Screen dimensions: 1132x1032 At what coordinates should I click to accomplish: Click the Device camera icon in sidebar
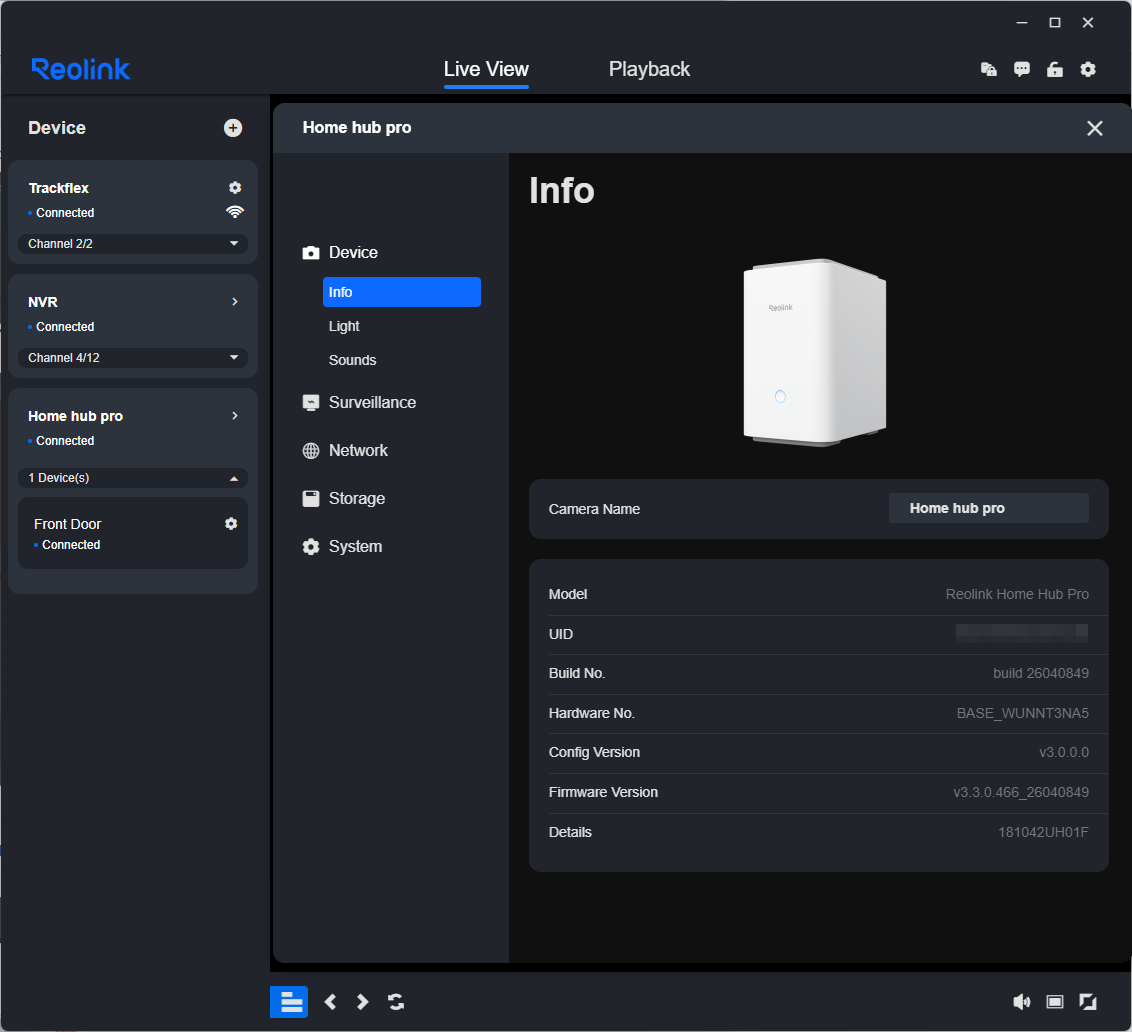(310, 253)
